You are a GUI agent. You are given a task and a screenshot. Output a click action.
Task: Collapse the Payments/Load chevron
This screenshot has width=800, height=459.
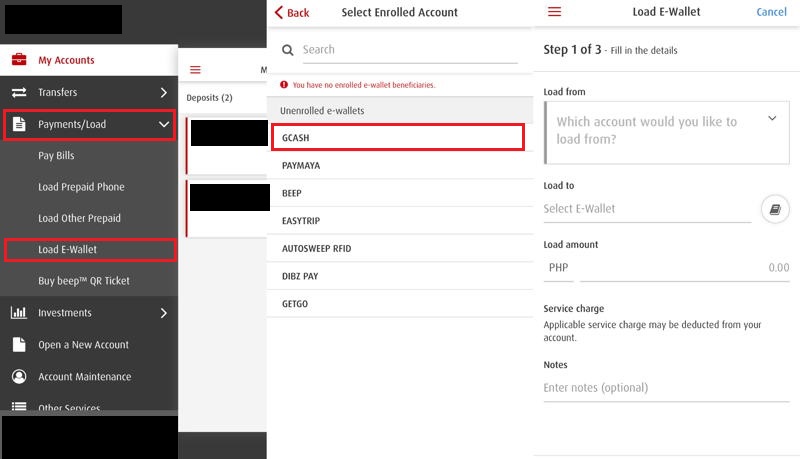click(164, 124)
